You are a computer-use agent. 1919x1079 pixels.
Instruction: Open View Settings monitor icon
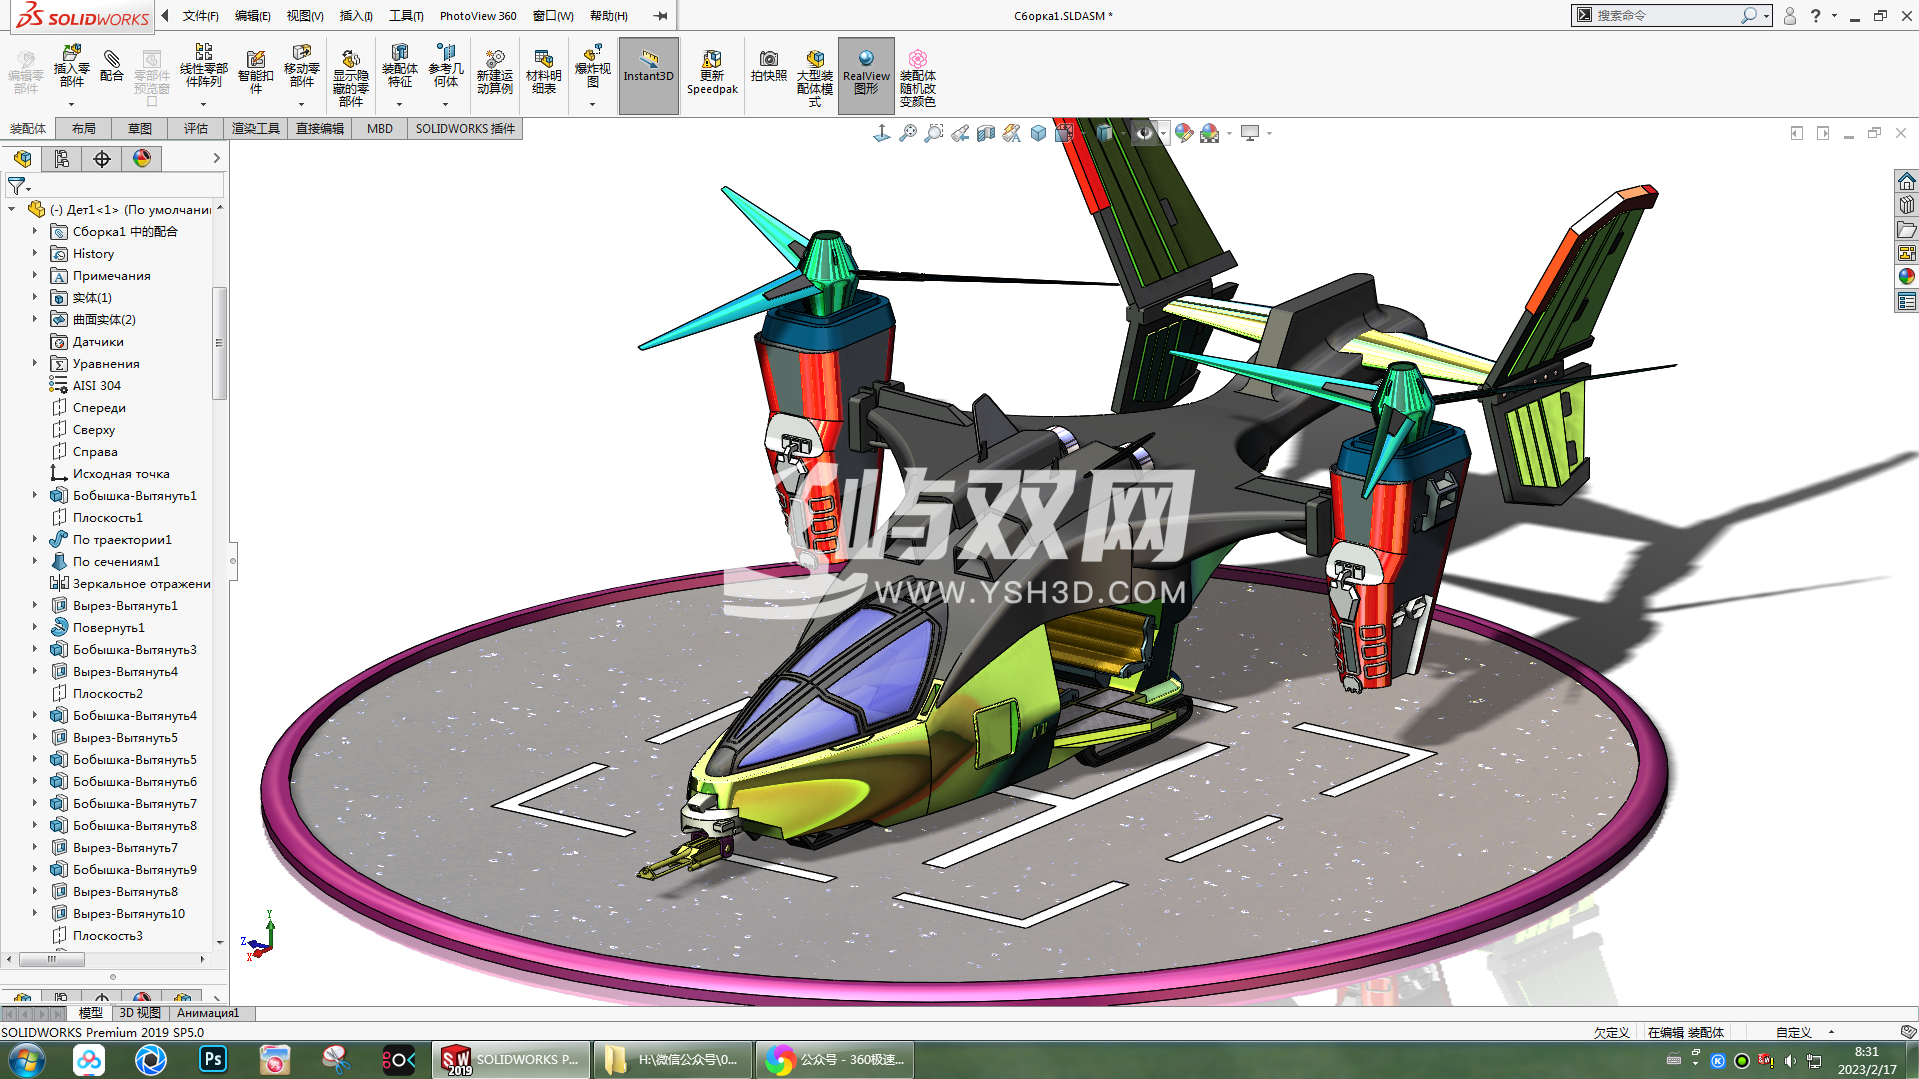[x=1250, y=133]
